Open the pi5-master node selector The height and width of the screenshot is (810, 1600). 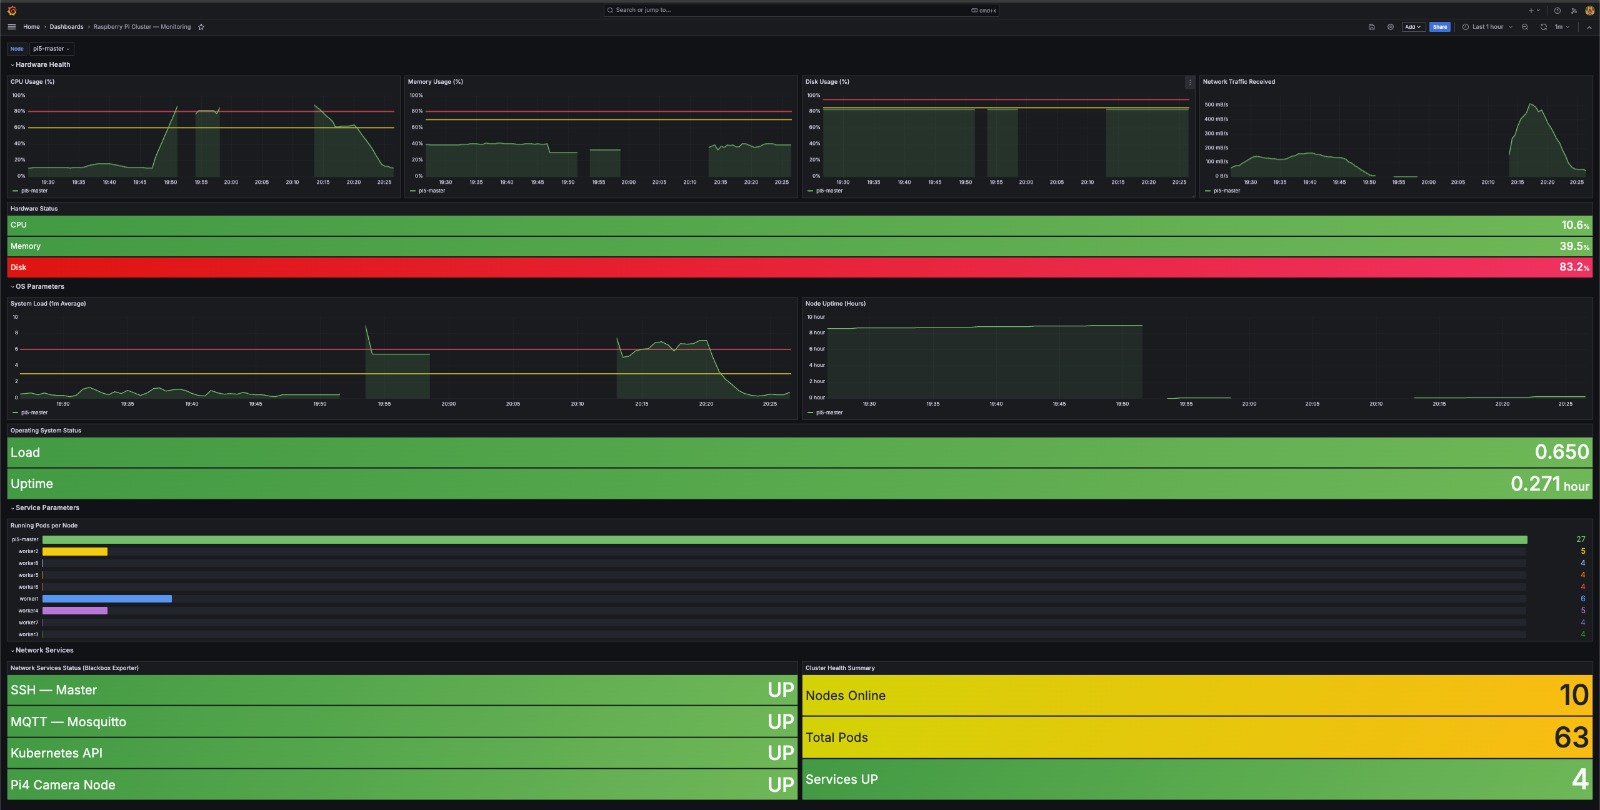51,48
